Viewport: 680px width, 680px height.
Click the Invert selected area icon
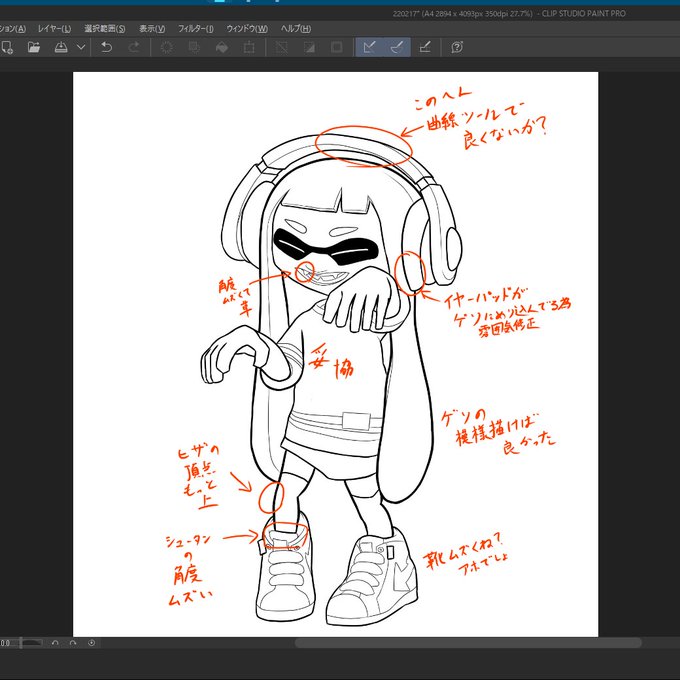pyautogui.click(x=309, y=47)
